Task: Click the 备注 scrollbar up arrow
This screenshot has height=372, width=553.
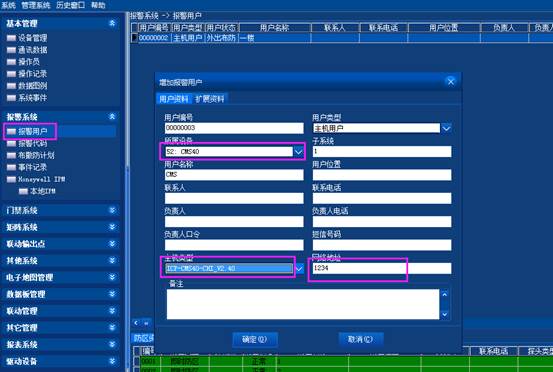Action: pos(445,294)
